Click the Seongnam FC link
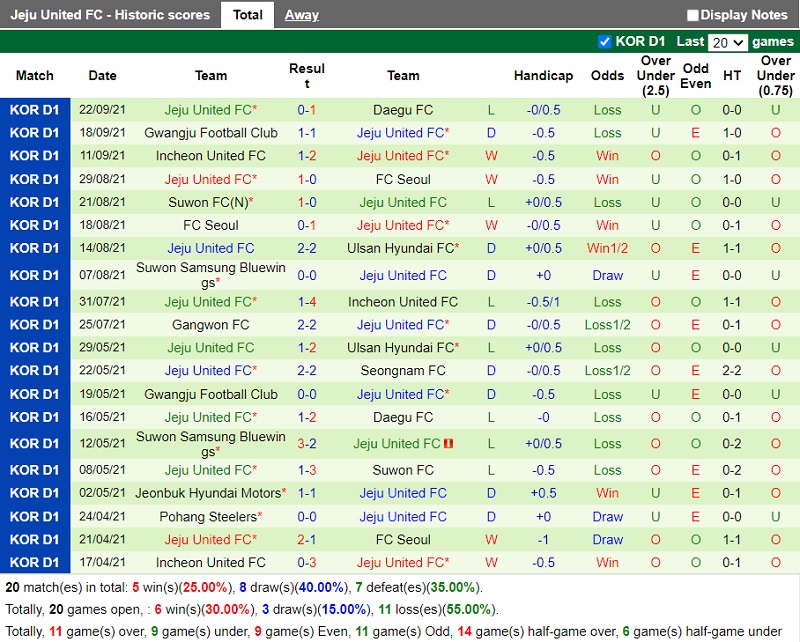 [x=403, y=370]
